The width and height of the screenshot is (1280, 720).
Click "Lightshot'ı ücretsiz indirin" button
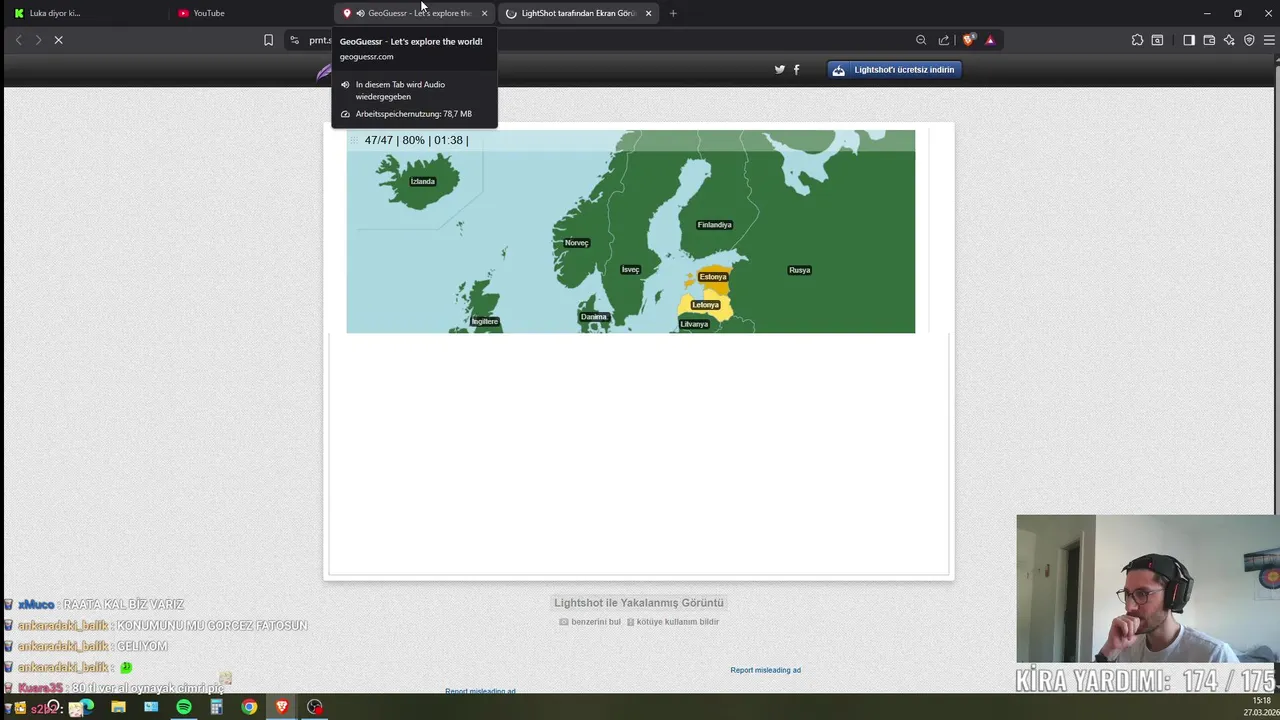(894, 70)
